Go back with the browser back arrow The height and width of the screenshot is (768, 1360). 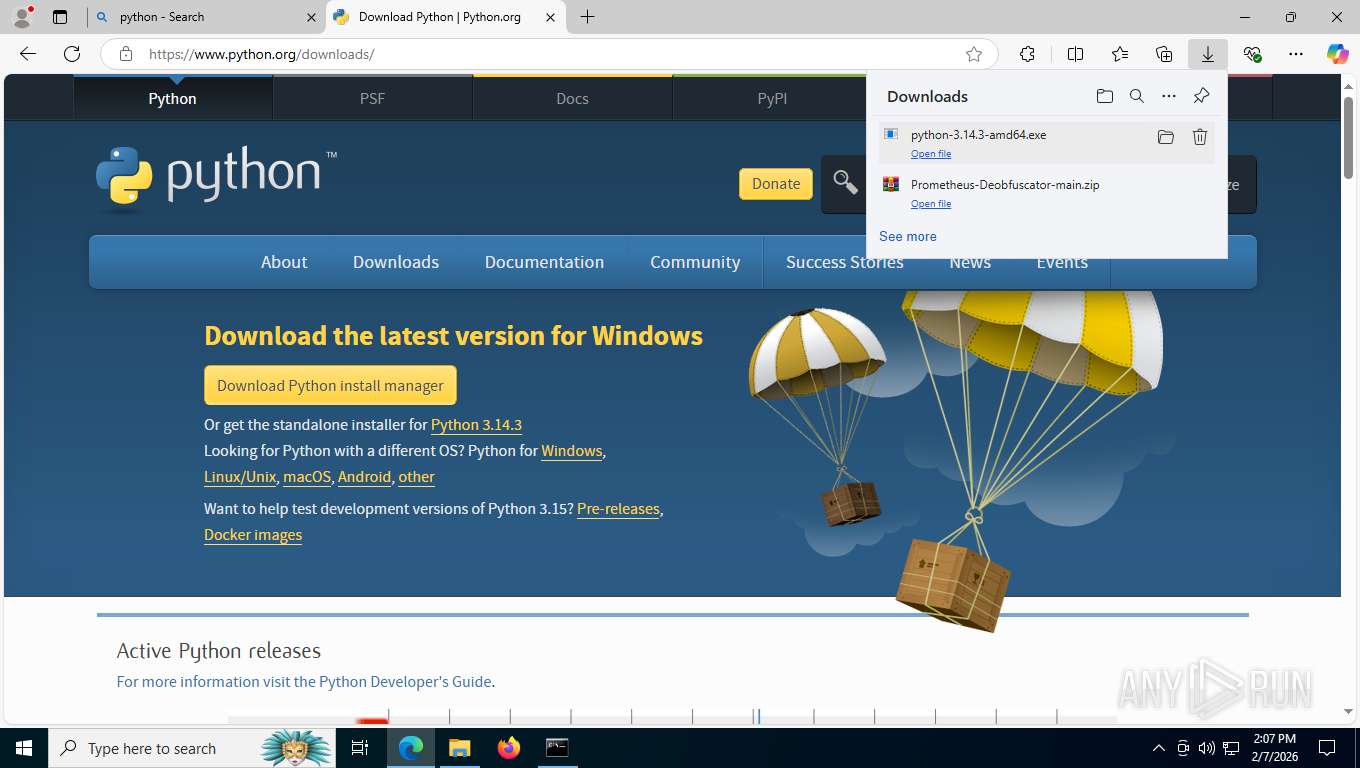[28, 54]
